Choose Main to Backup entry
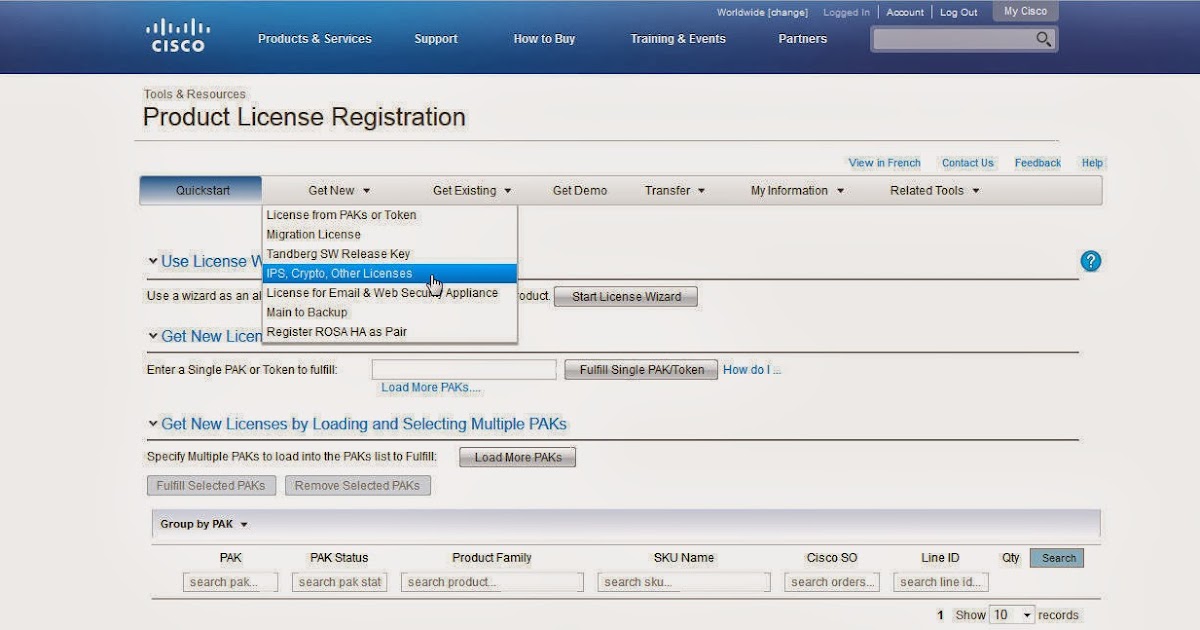 point(390,312)
